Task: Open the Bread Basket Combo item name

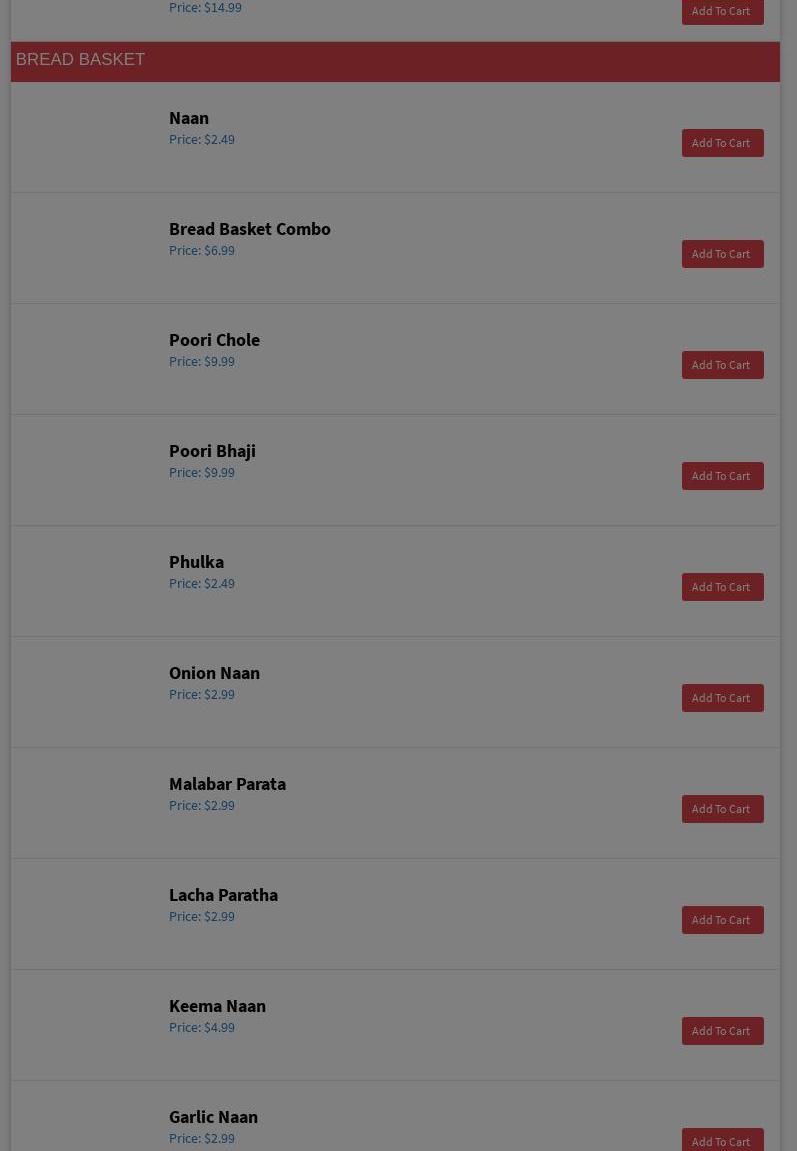Action: [x=249, y=229]
